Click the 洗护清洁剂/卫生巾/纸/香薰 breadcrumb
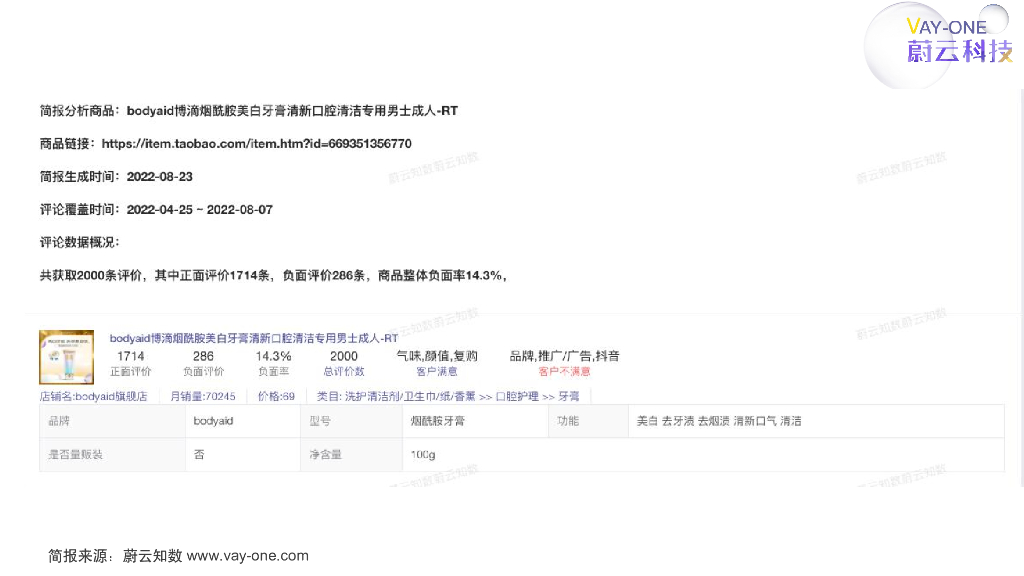 pyautogui.click(x=410, y=396)
